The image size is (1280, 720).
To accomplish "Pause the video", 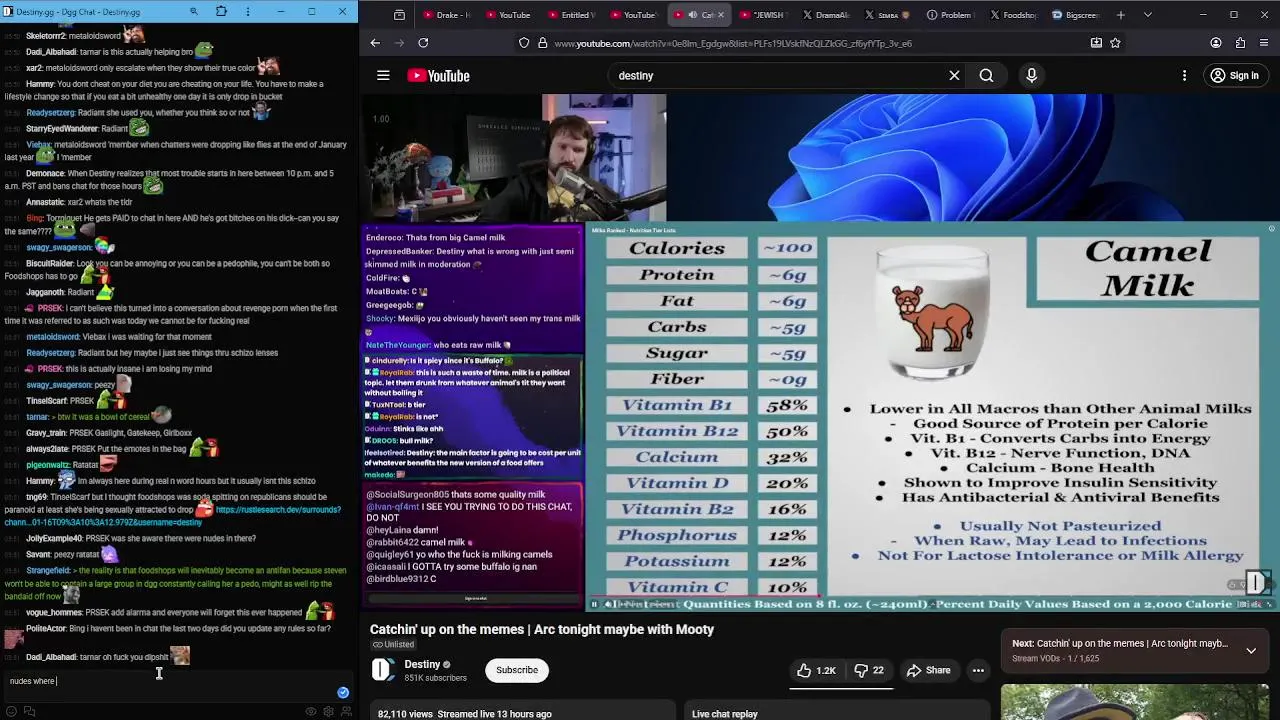I will pyautogui.click(x=594, y=604).
